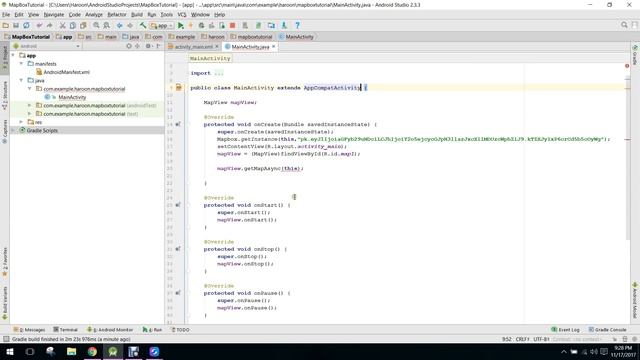Click the Redo arrow icon

(49, 25)
